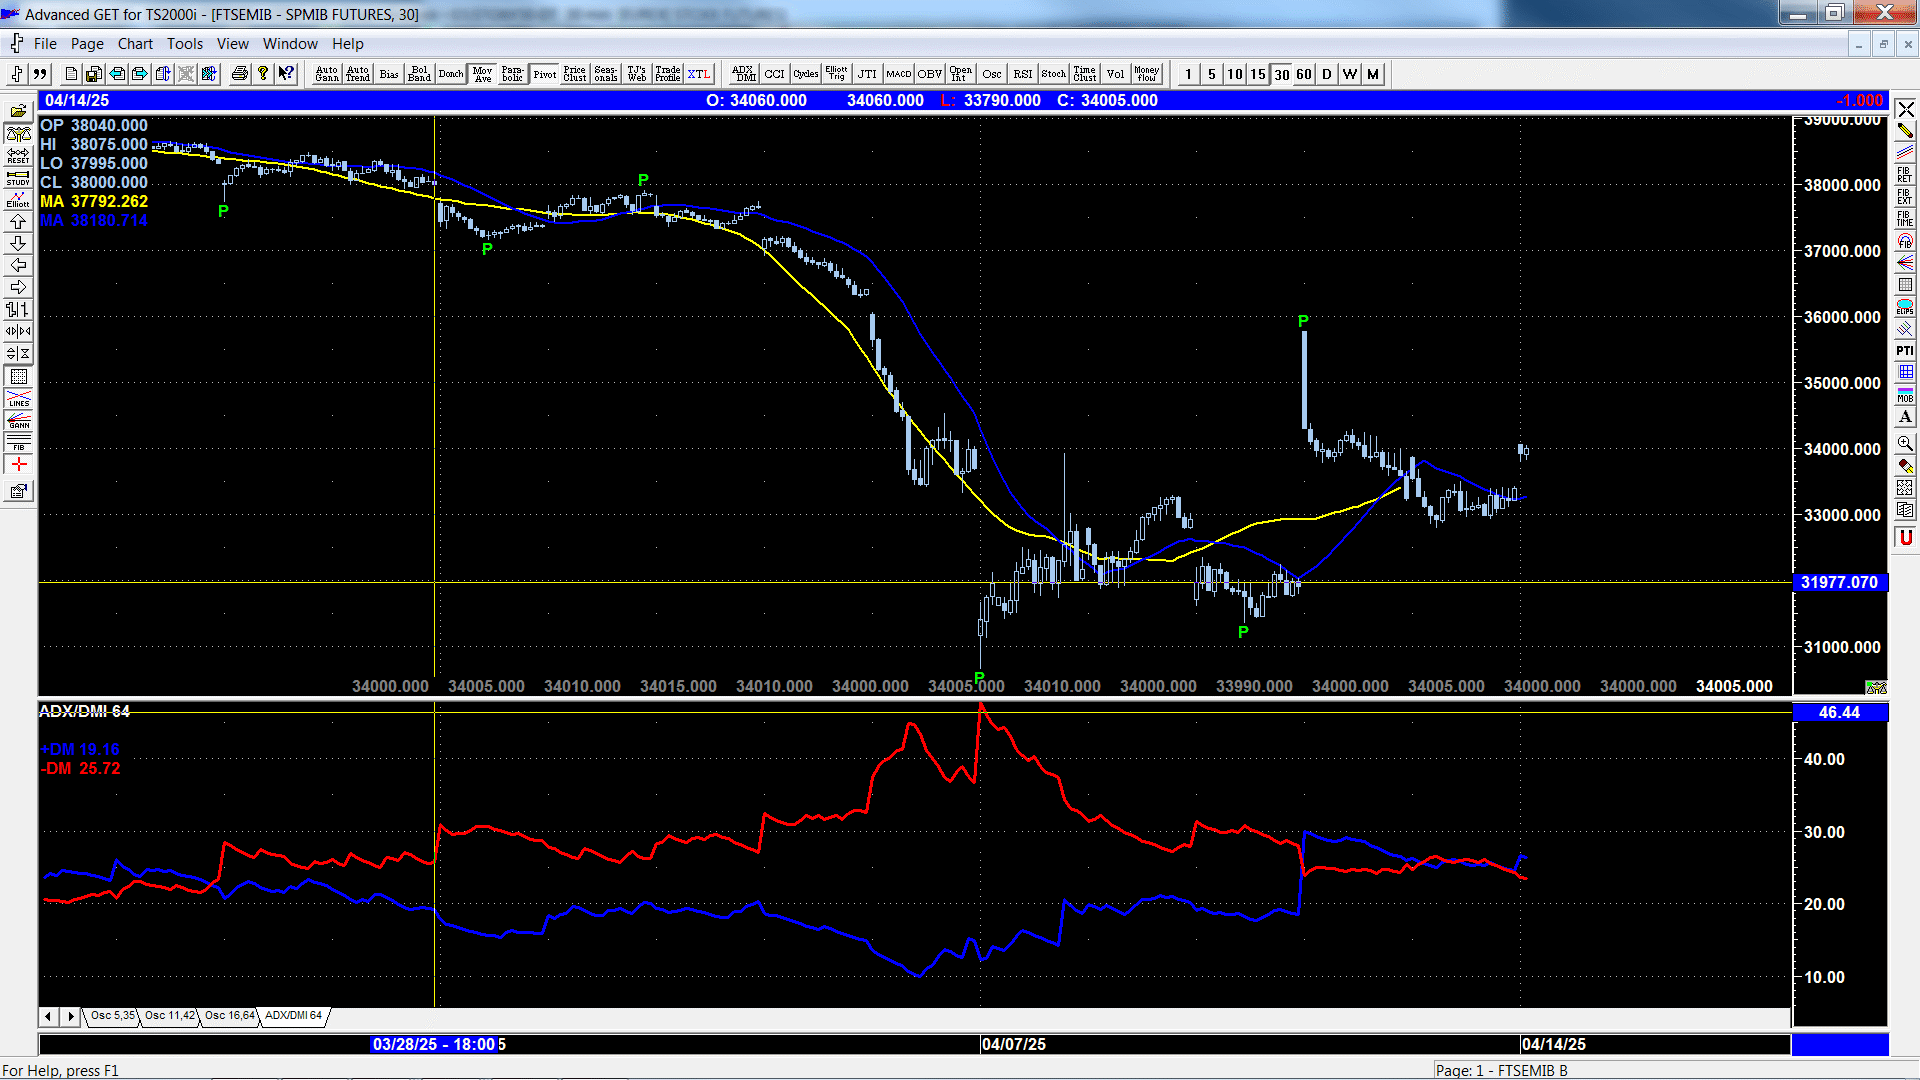Click the Cycles indicator button
The image size is (1920, 1080).
[805, 74]
